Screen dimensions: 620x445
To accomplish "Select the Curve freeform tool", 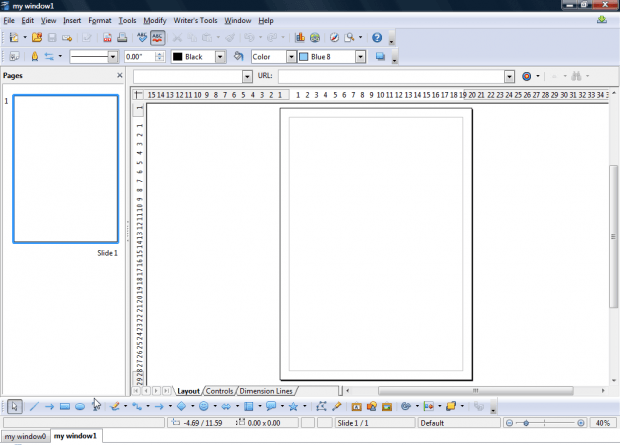I will pos(115,406).
